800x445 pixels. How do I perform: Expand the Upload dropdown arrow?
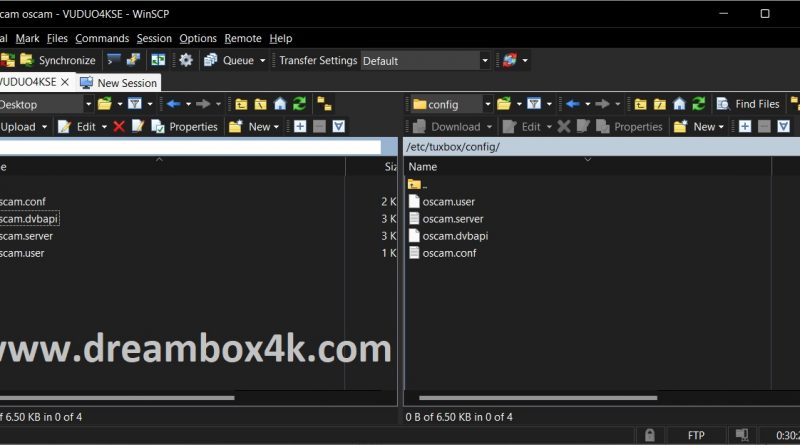44,127
